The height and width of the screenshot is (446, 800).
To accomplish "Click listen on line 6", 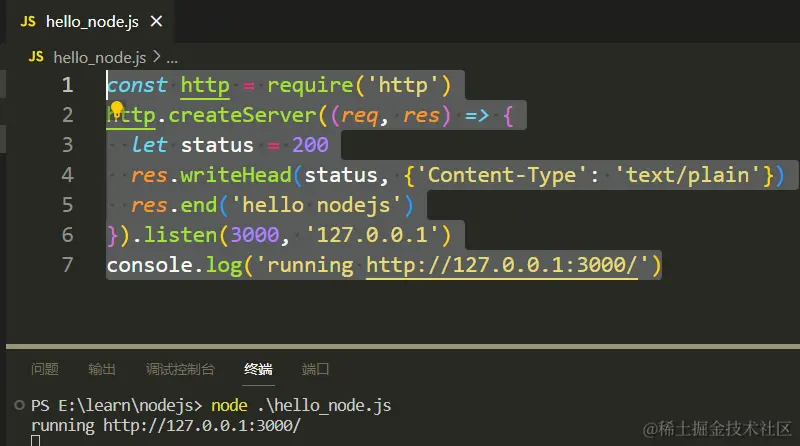I will (181, 235).
